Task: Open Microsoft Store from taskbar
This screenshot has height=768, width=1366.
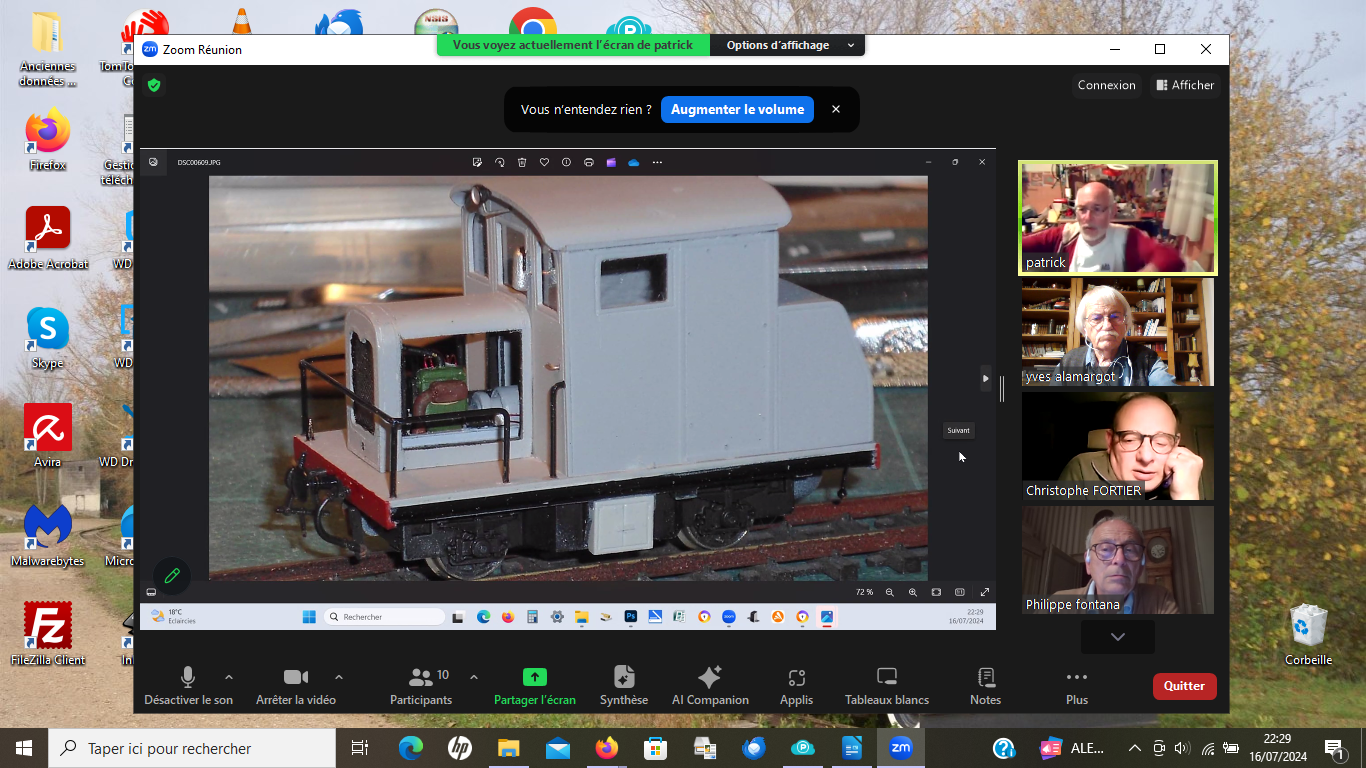Action: click(655, 748)
